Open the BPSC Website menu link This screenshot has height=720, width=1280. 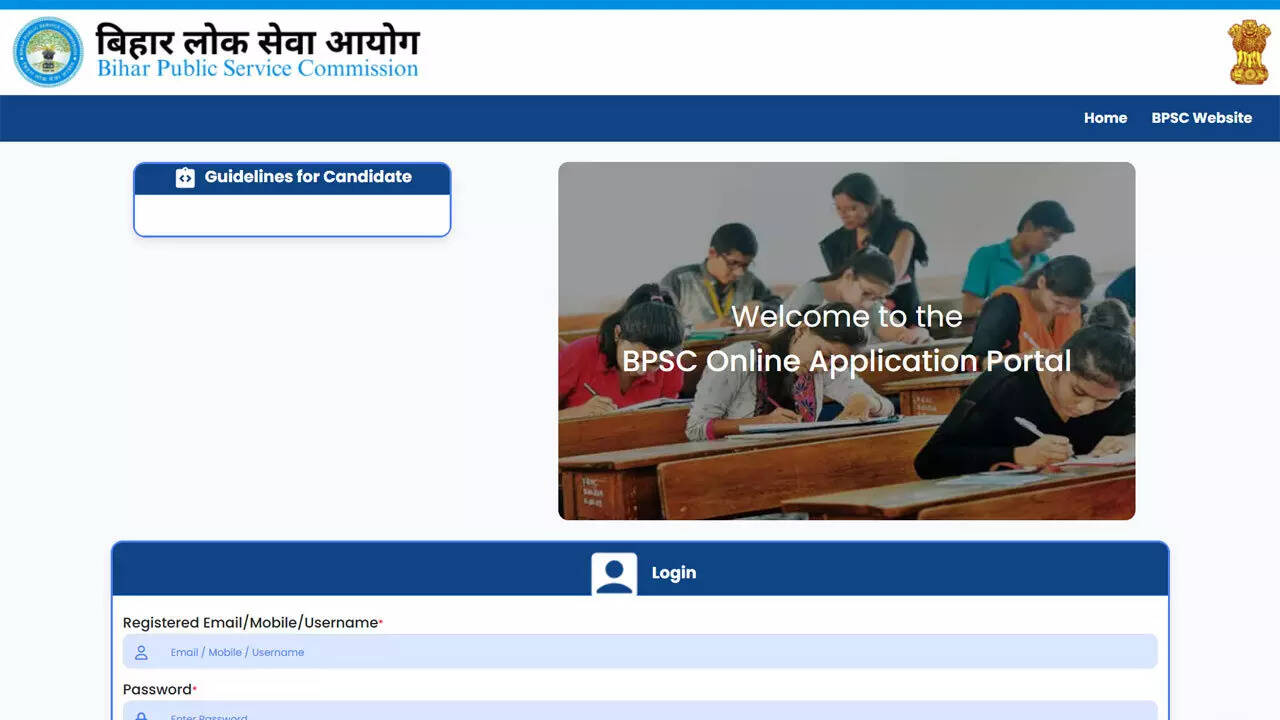click(1201, 118)
